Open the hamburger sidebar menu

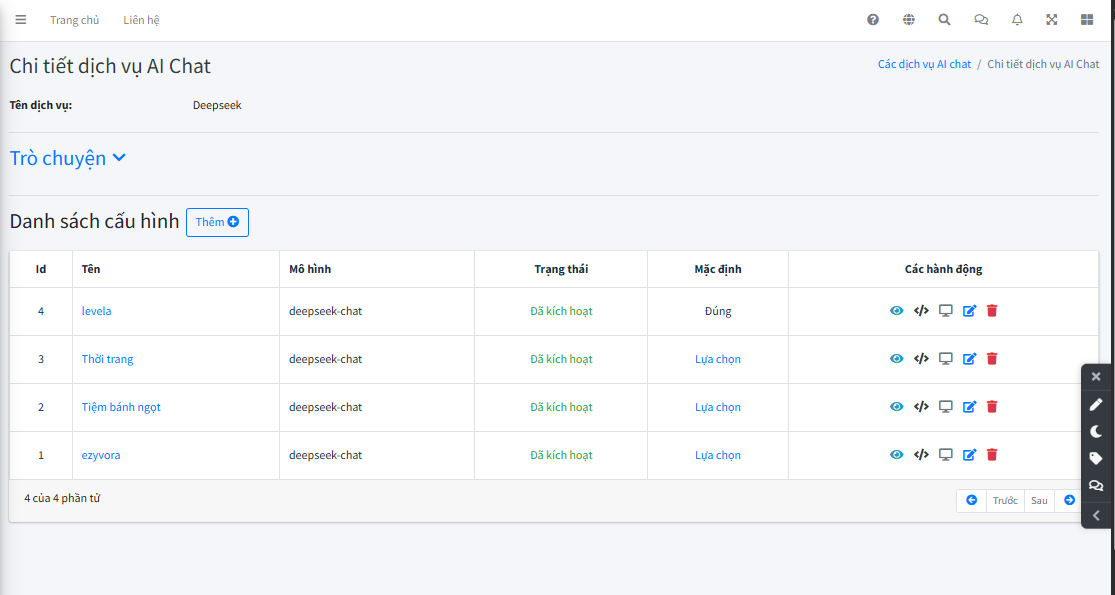click(x=21, y=20)
